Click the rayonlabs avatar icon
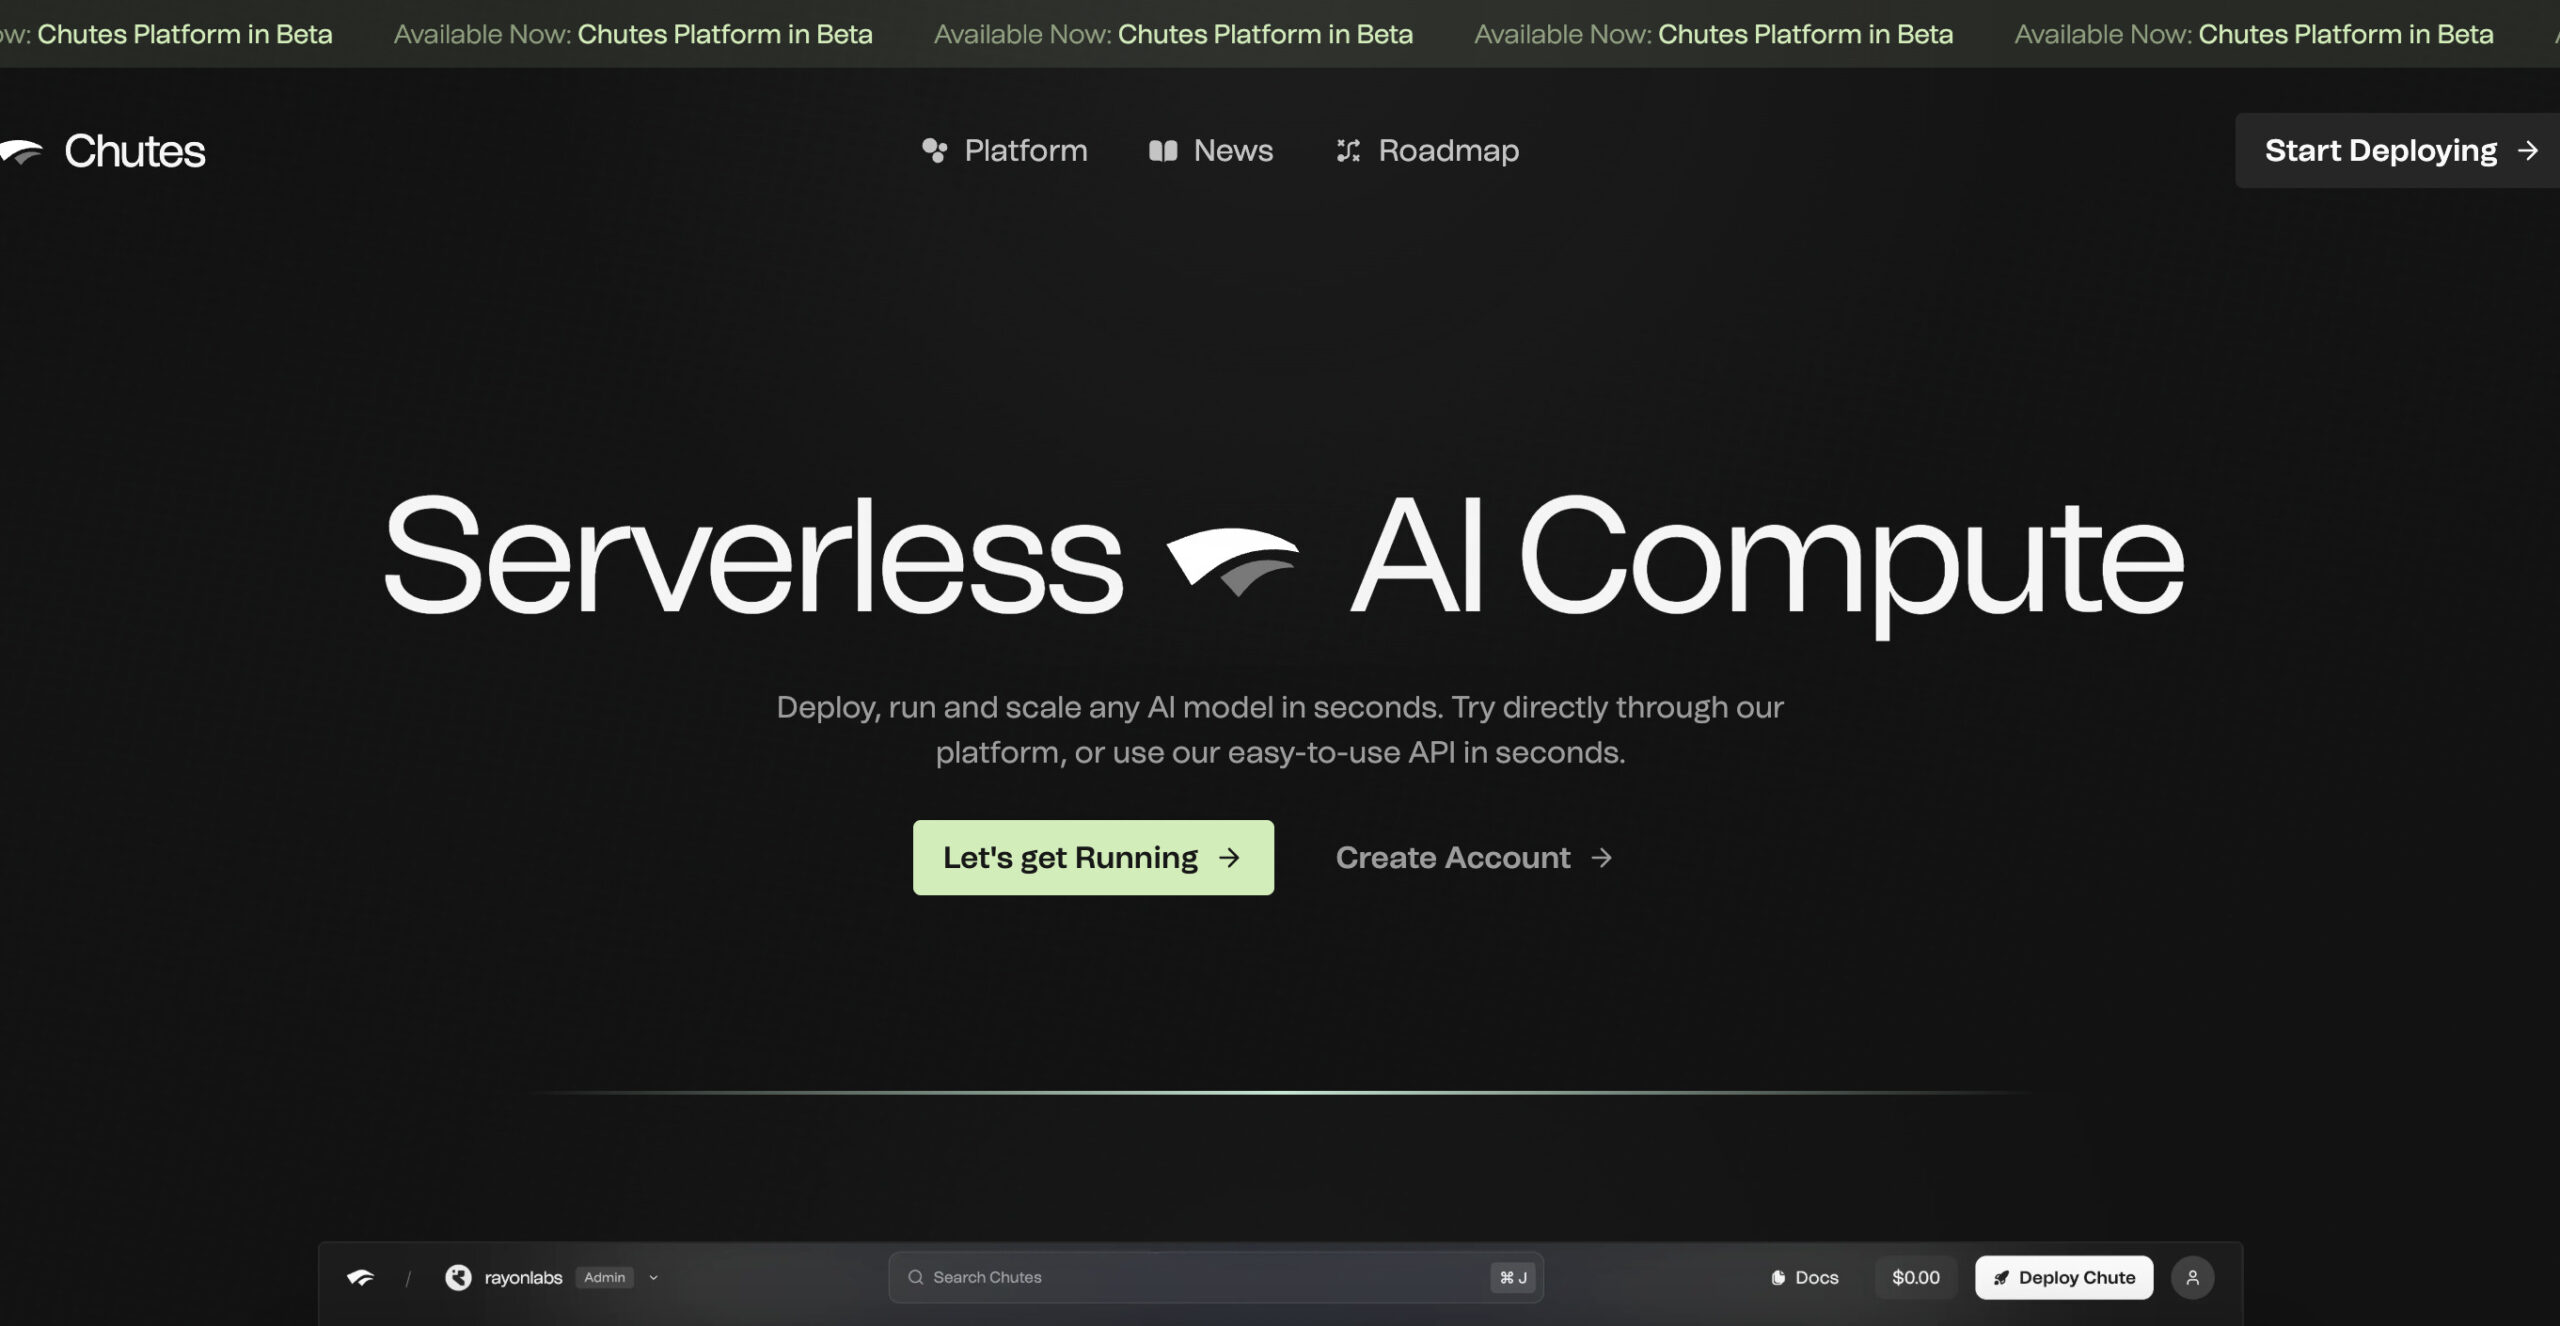Screen dimensions: 2560x1326 (458, 1277)
